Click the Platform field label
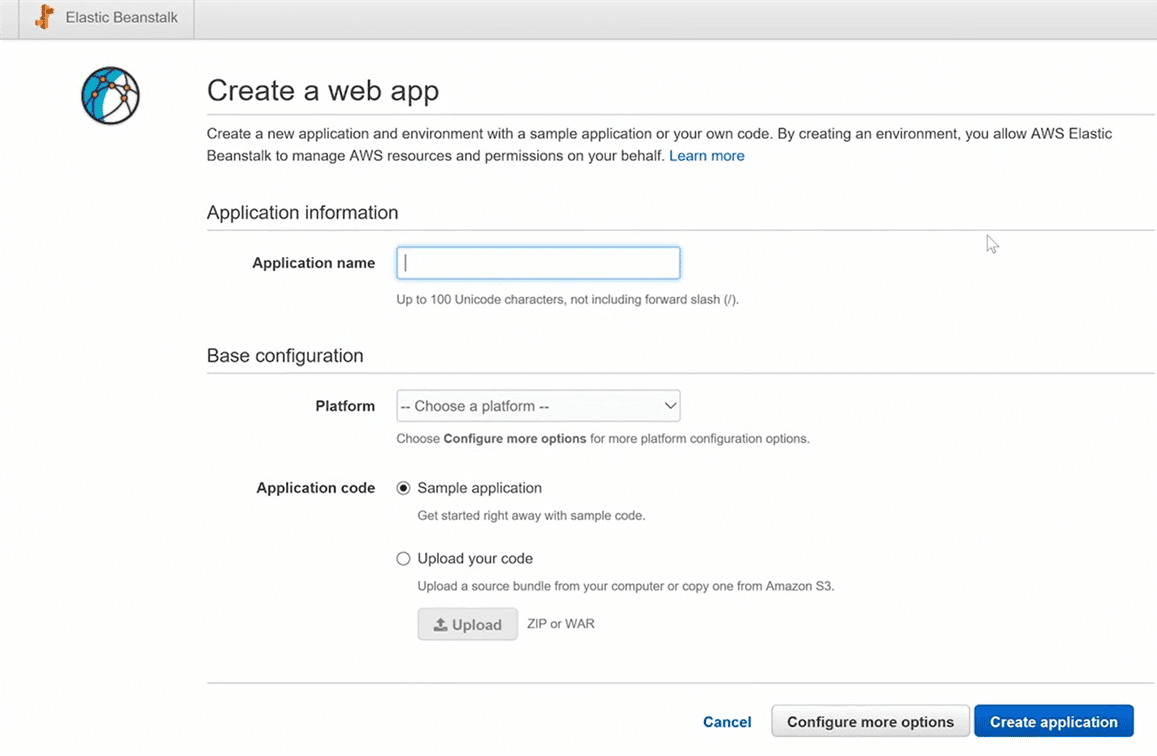This screenshot has height=756, width=1157. tap(345, 406)
